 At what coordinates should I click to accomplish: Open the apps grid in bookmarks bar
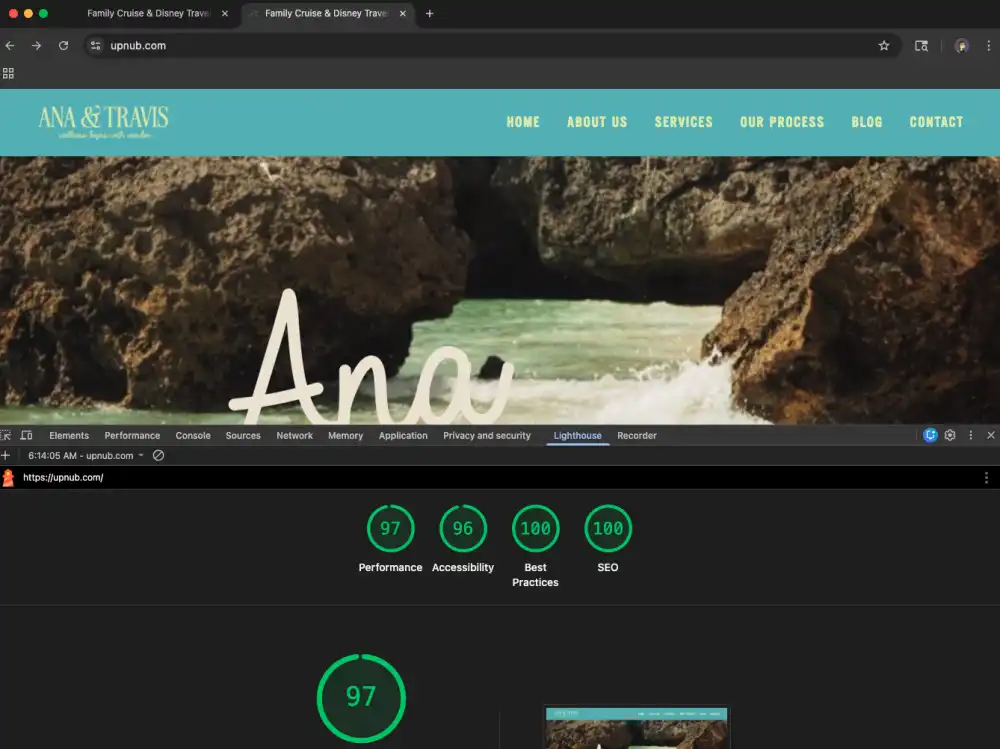[8, 73]
